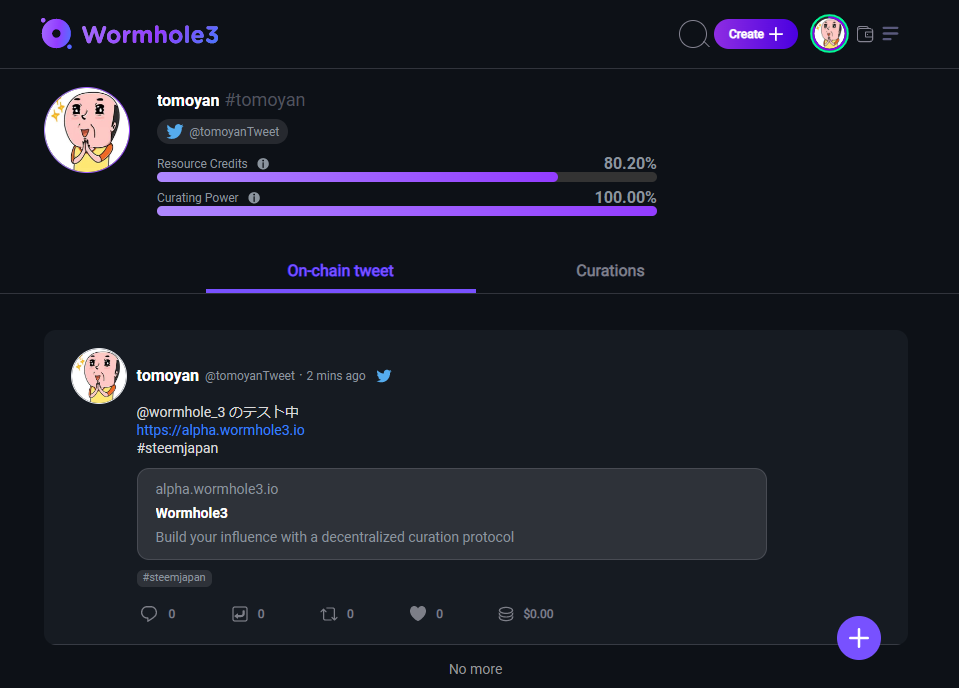This screenshot has width=959, height=688.
Task: Open the Wormhole3 link preview card
Action: [451, 514]
